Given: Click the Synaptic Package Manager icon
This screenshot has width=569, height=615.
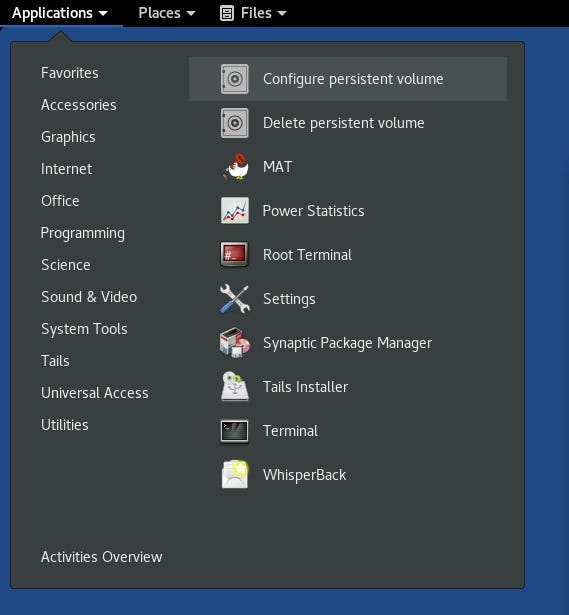Looking at the screenshot, I should [235, 343].
